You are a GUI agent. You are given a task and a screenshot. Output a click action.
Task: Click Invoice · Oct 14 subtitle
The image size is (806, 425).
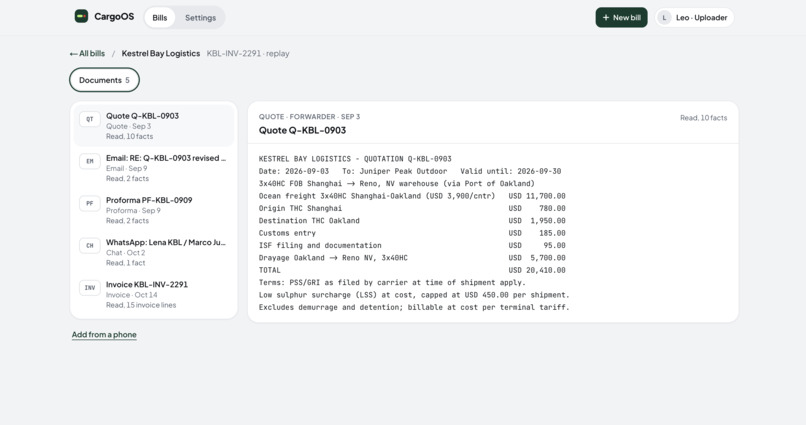pos(132,295)
